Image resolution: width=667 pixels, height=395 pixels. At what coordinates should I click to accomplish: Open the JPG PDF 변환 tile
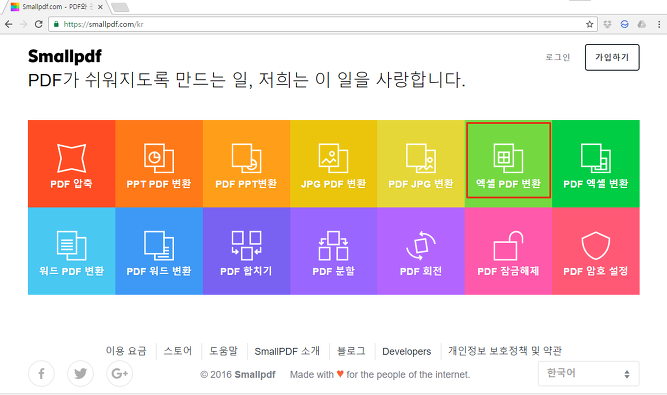[x=334, y=164]
